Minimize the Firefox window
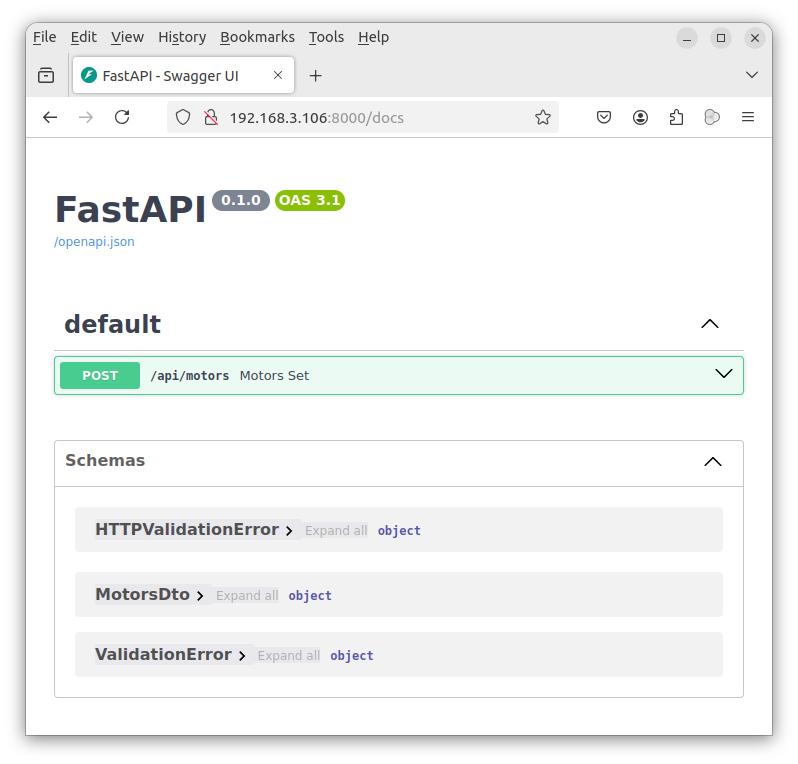 (x=687, y=38)
